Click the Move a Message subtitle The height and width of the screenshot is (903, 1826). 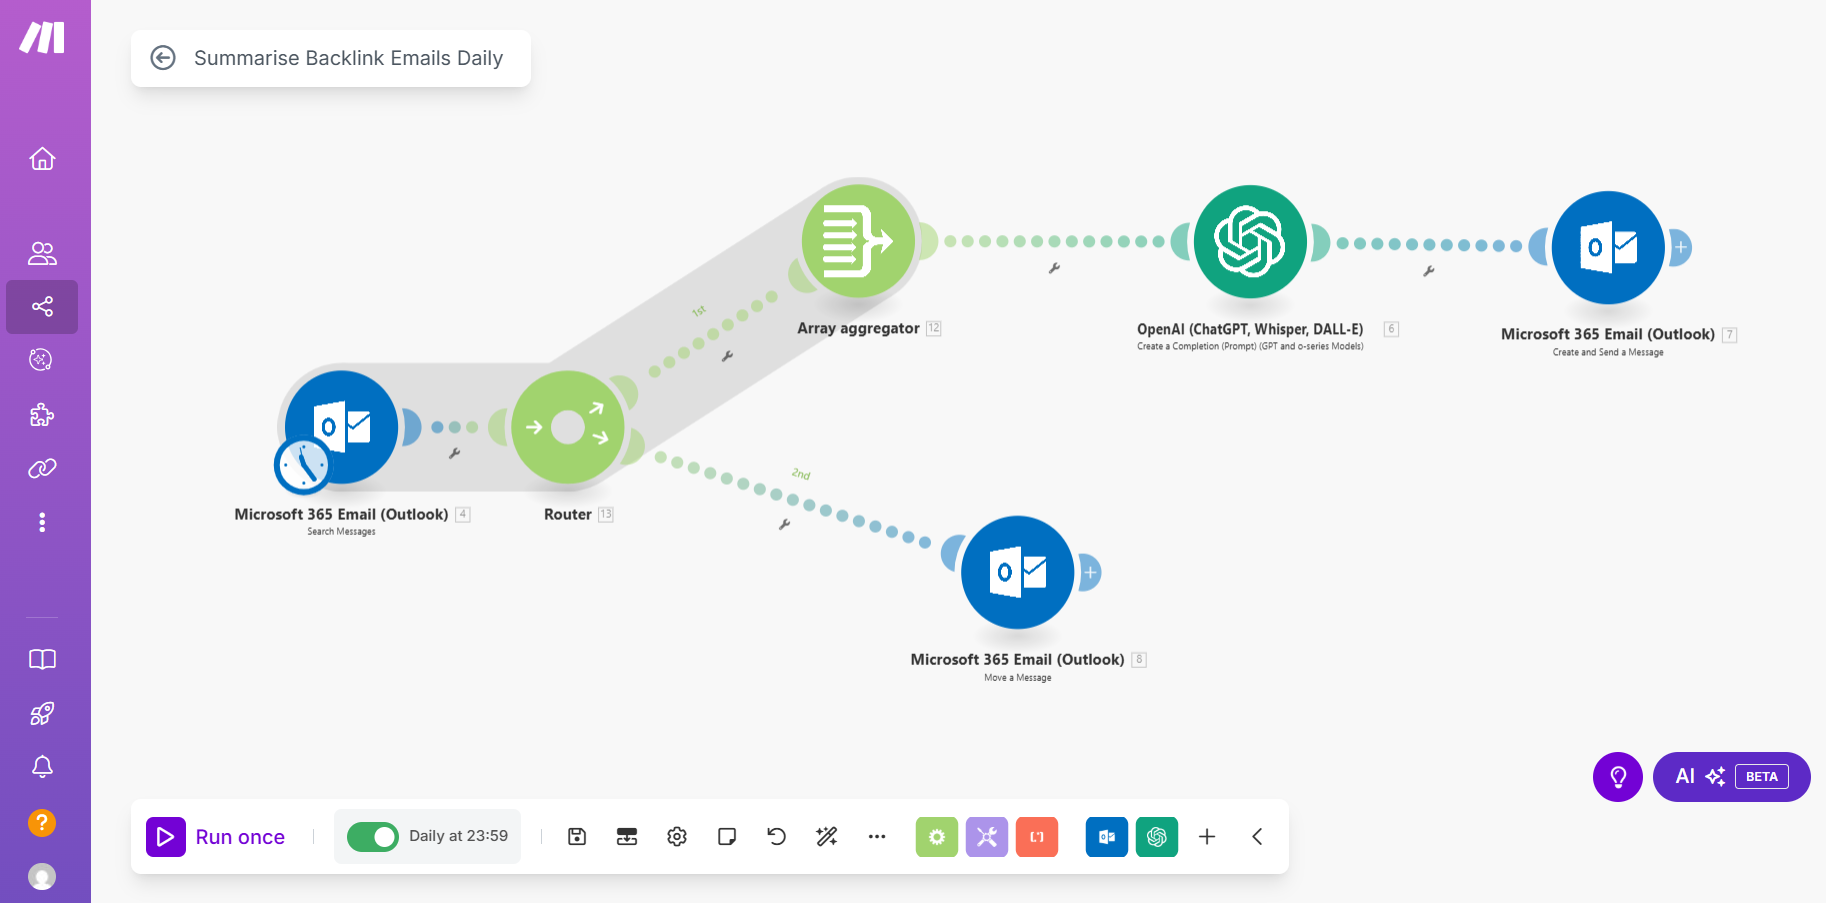tap(1018, 678)
